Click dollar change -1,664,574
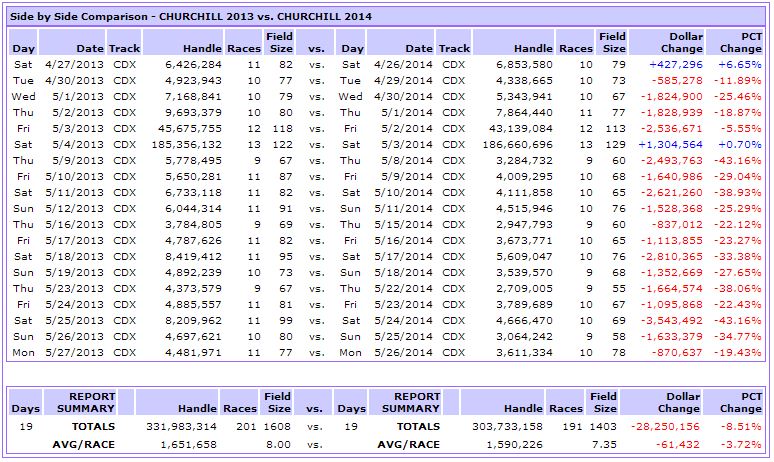Viewport: 774px width, 462px height. click(672, 289)
